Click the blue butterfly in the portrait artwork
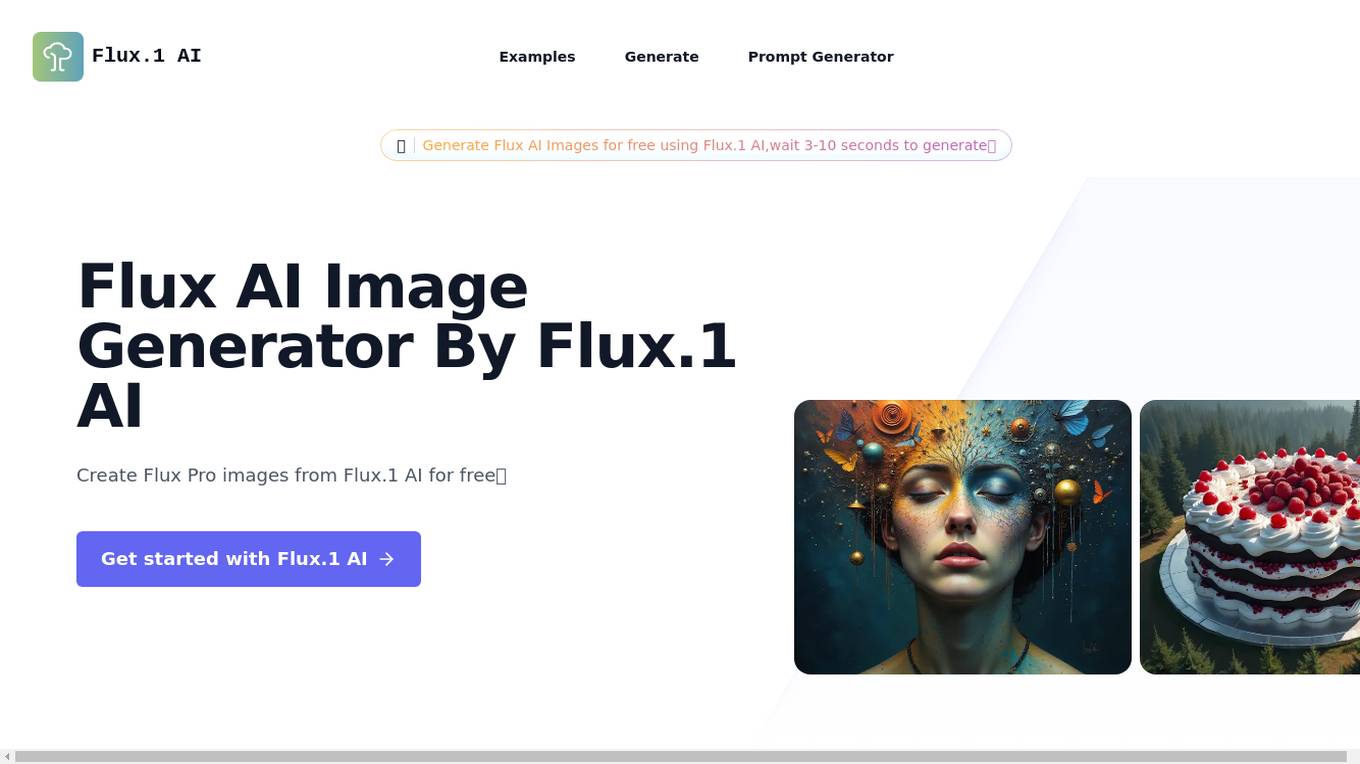This screenshot has width=1360, height=764. tap(1073, 417)
